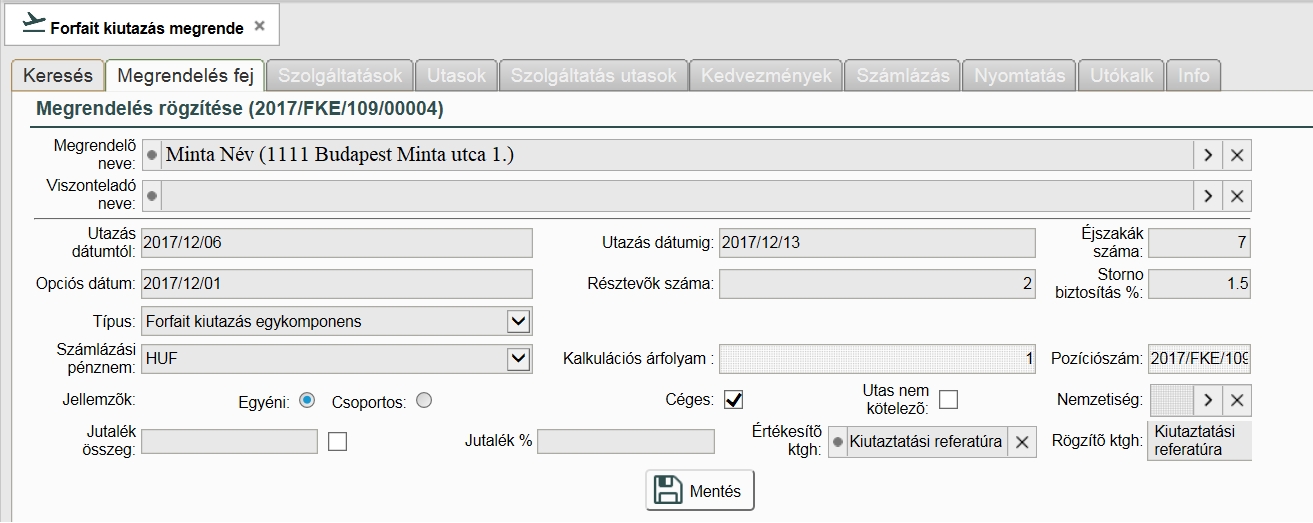
Task: Click the Utazás dátumtól date field
Action: [337, 243]
